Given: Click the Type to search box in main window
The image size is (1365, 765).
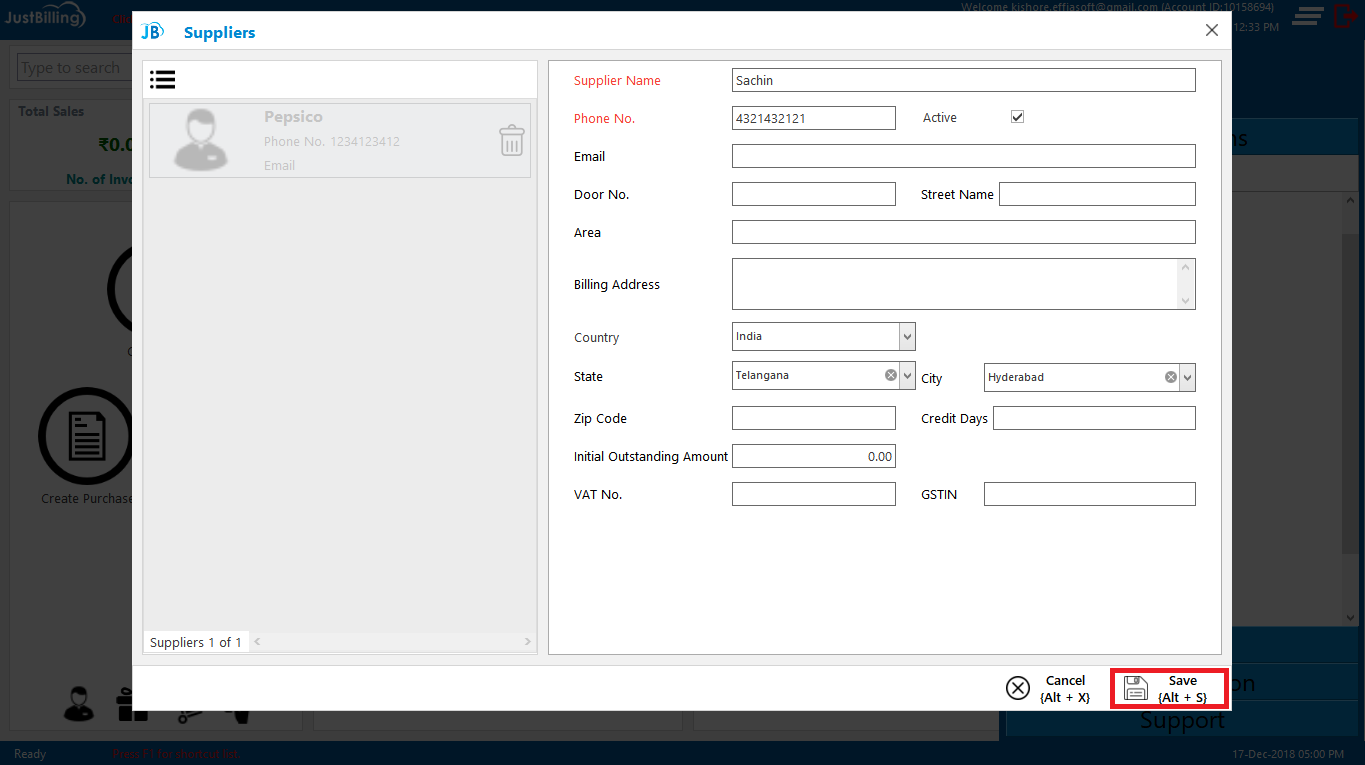Looking at the screenshot, I should (75, 68).
